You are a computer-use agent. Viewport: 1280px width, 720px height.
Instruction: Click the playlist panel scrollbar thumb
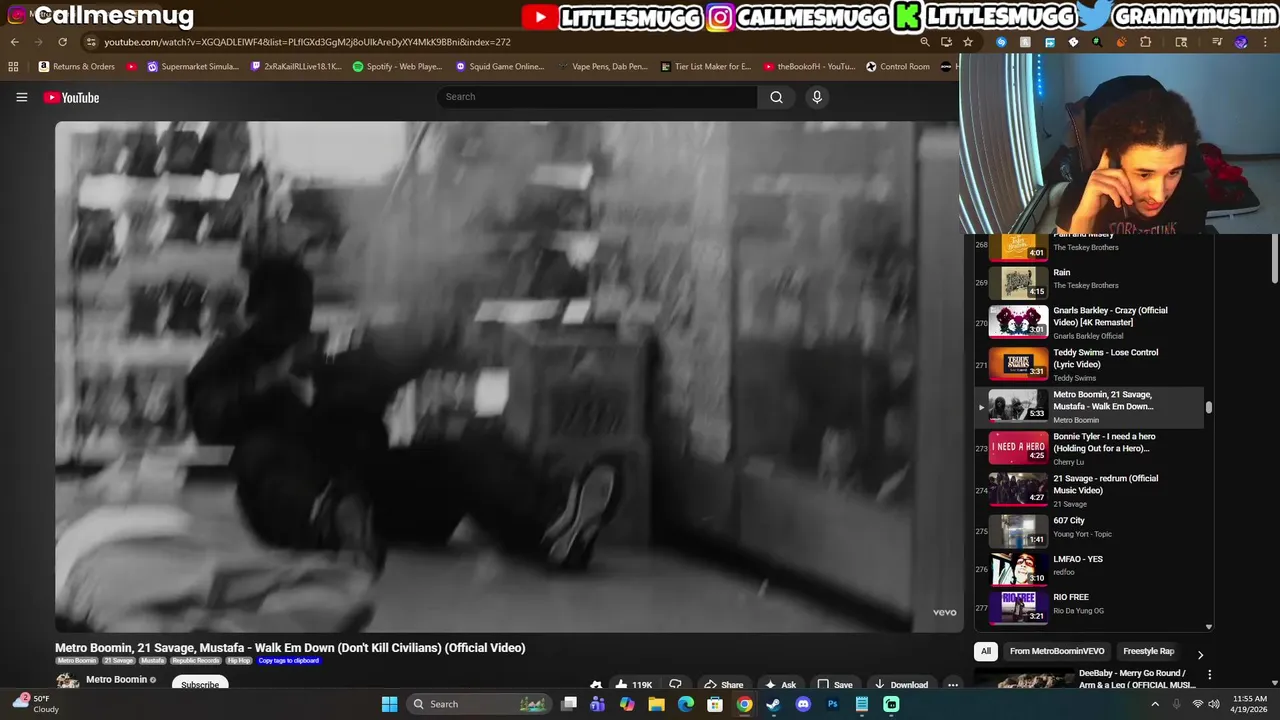1209,407
